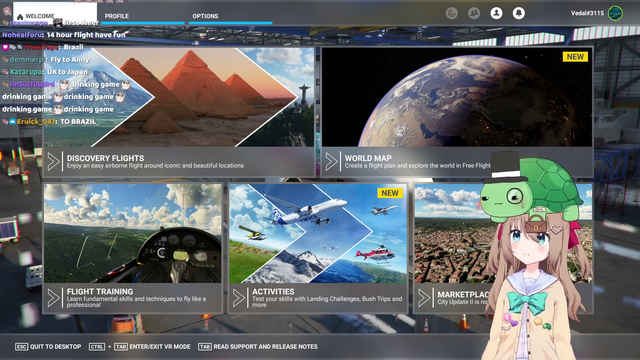
Task: Click the Vedal#3115 username
Action: click(x=587, y=13)
